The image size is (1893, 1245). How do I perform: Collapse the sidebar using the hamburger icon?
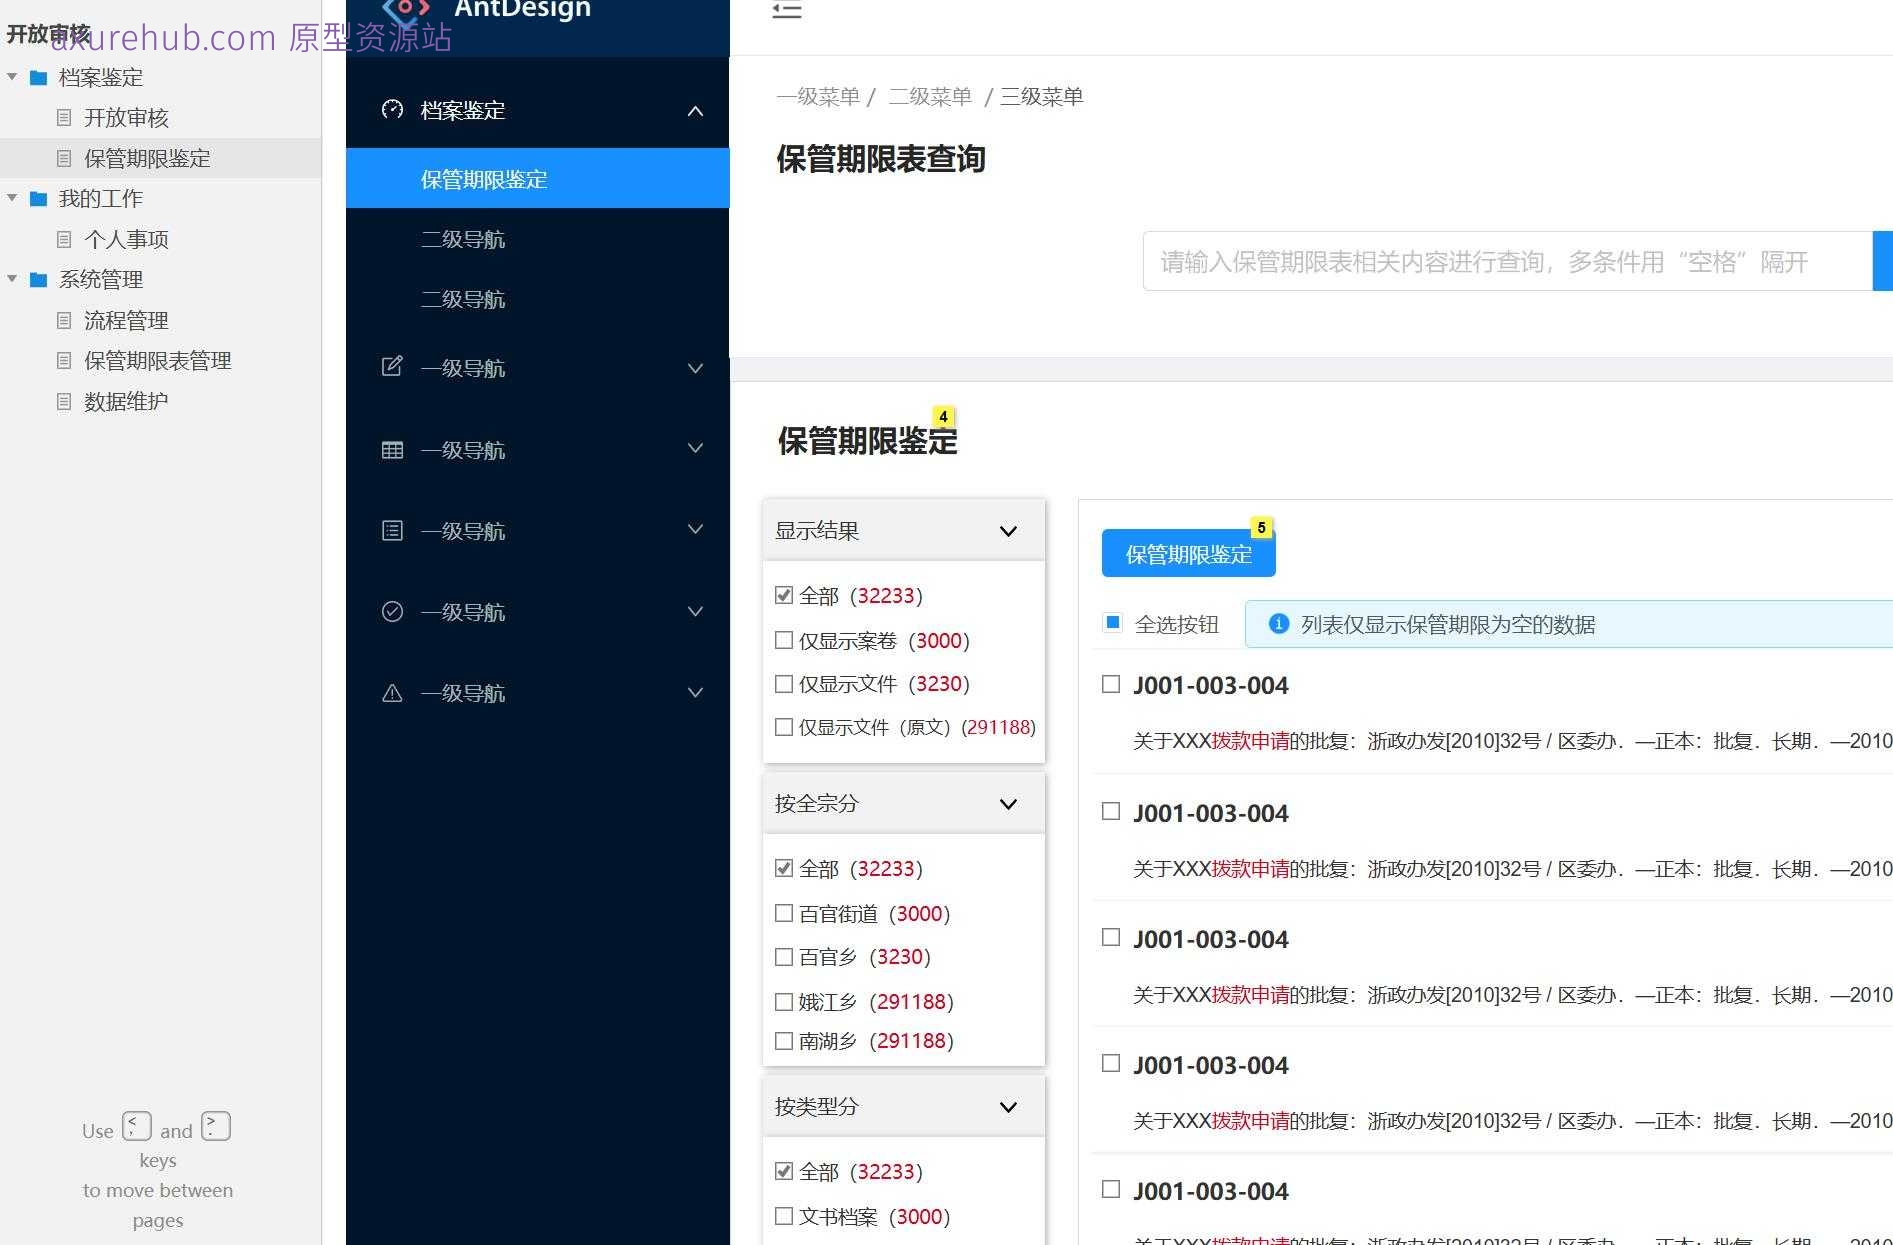787,11
